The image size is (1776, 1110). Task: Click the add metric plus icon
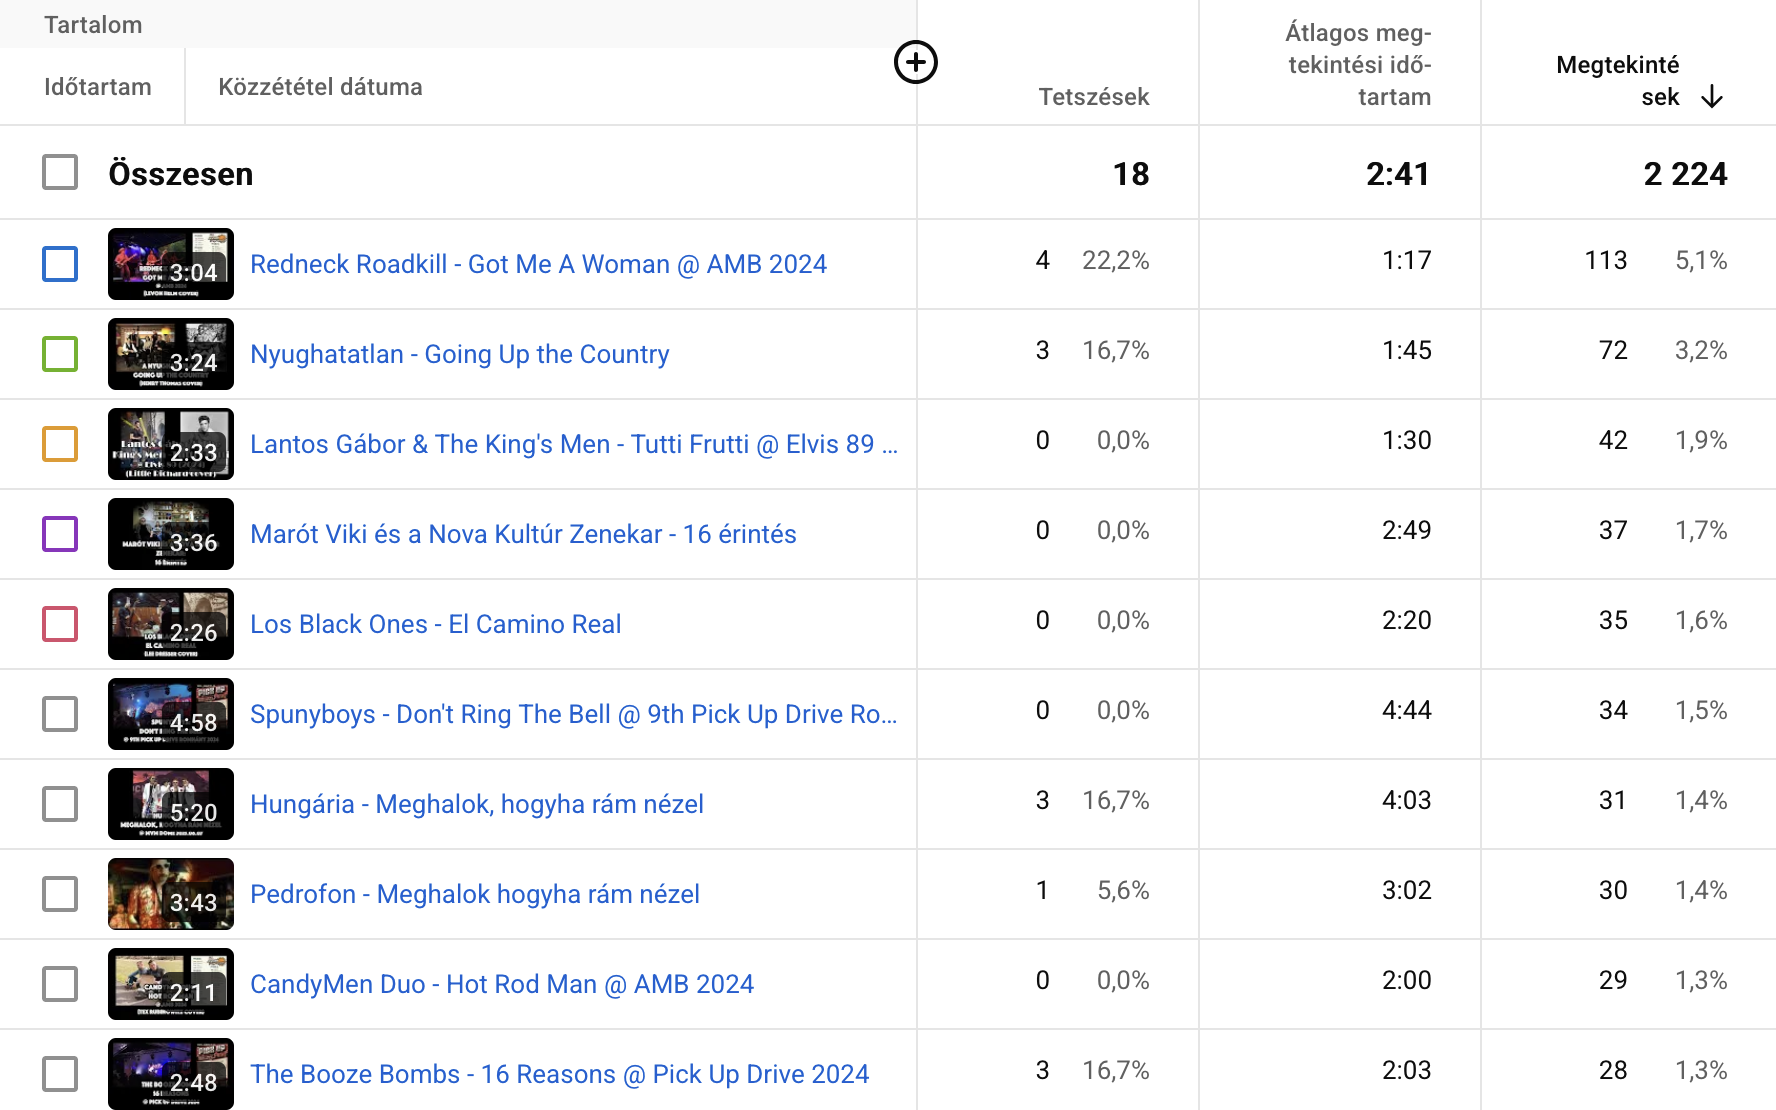point(915,63)
